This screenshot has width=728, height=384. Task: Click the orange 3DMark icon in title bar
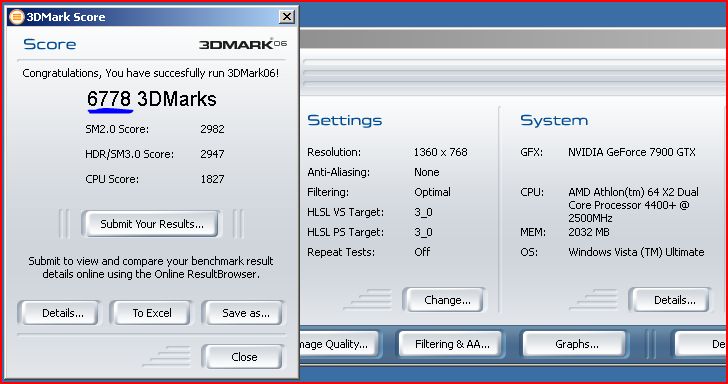point(16,17)
